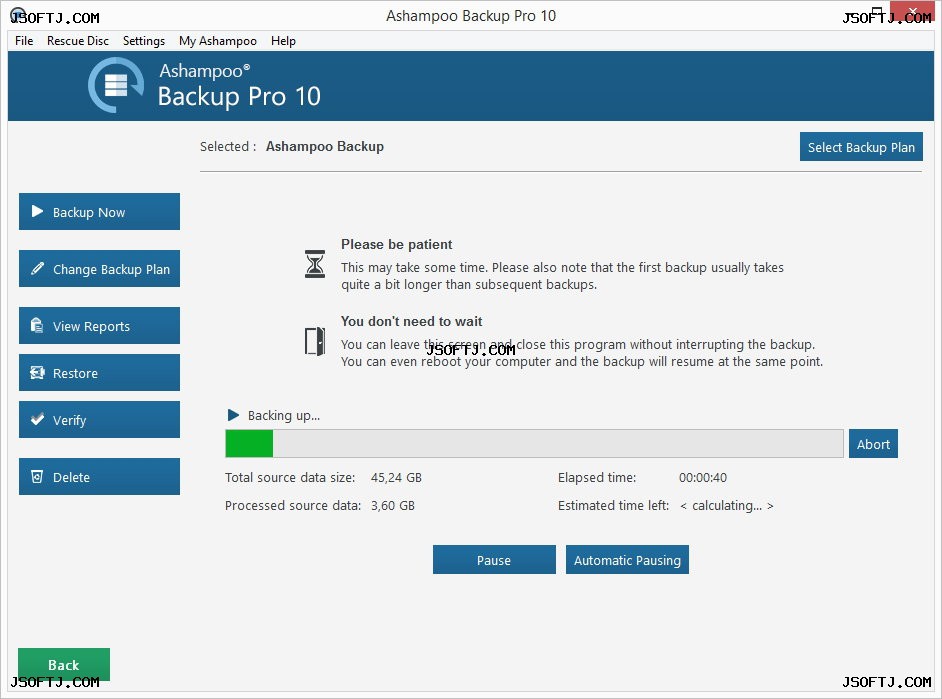Choose the Restore option
This screenshot has height=699, width=942.
point(99,373)
